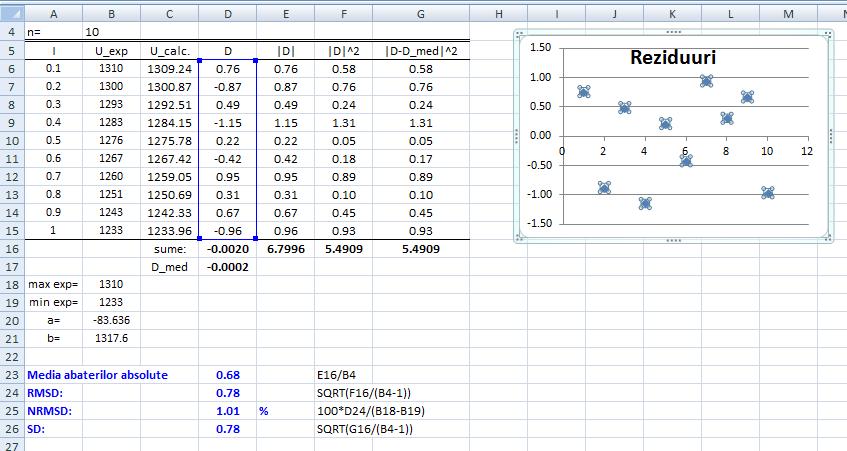
Task: Click cell with value -0.96
Action: (227, 231)
